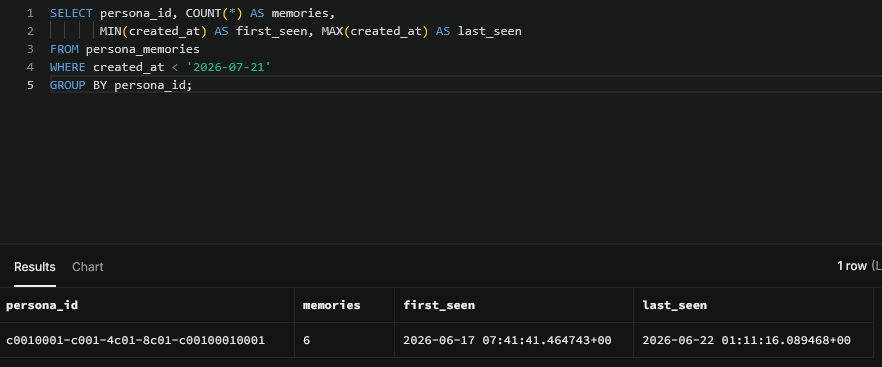The image size is (882, 367).
Task: Click the '2026-07-21' date string
Action: pos(228,67)
